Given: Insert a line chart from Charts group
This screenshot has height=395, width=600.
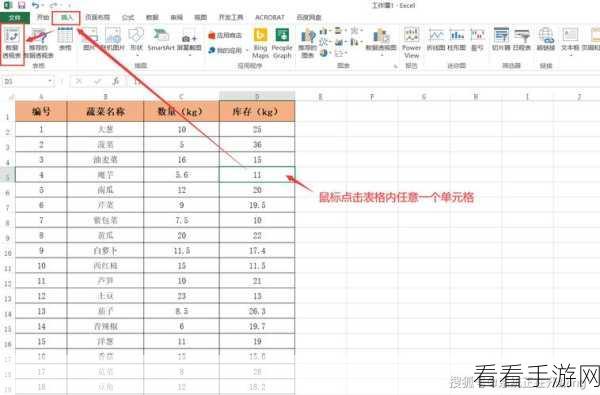Looking at the screenshot, I should [324, 41].
